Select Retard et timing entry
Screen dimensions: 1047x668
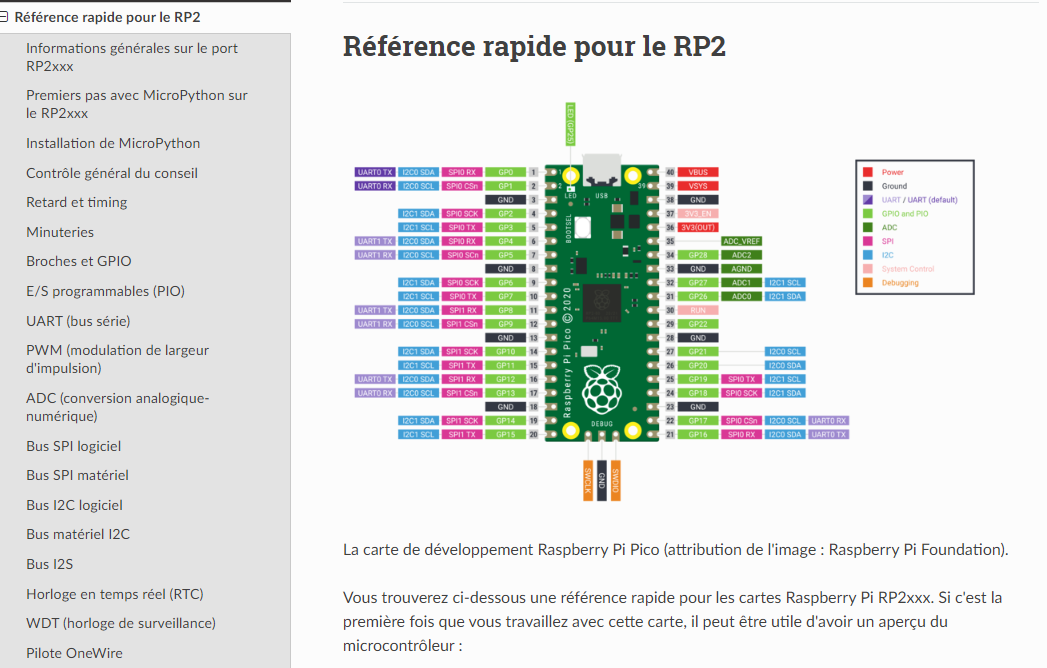pyautogui.click(x=76, y=202)
